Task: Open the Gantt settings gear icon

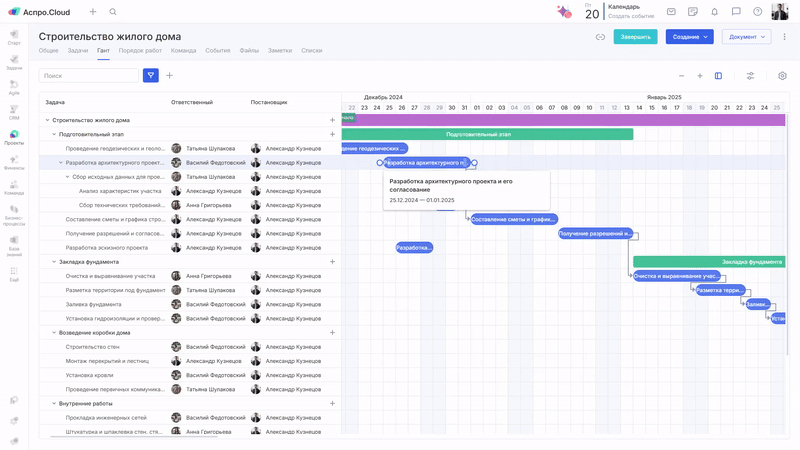Action: 782,76
